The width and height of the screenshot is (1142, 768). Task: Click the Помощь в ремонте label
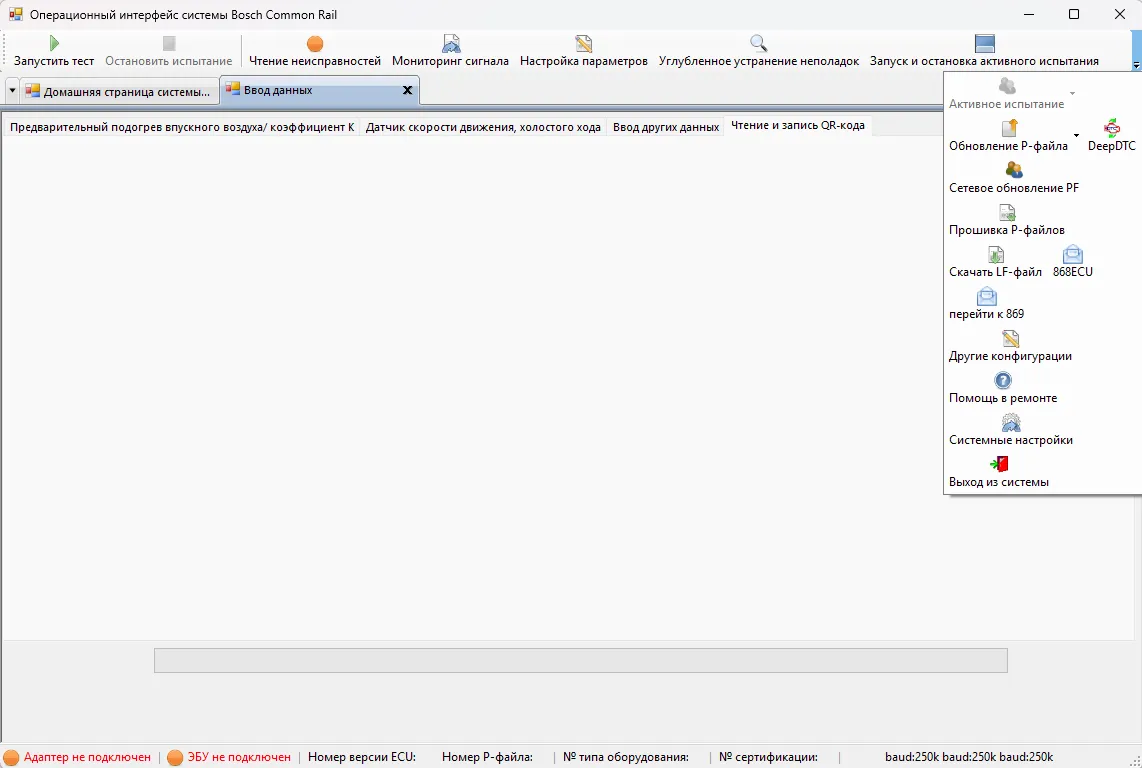[x=1003, y=398]
